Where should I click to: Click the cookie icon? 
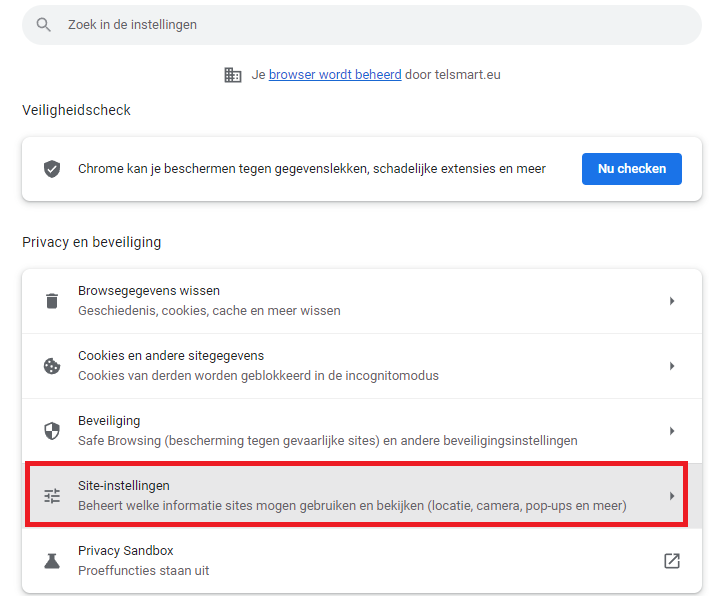[52, 366]
